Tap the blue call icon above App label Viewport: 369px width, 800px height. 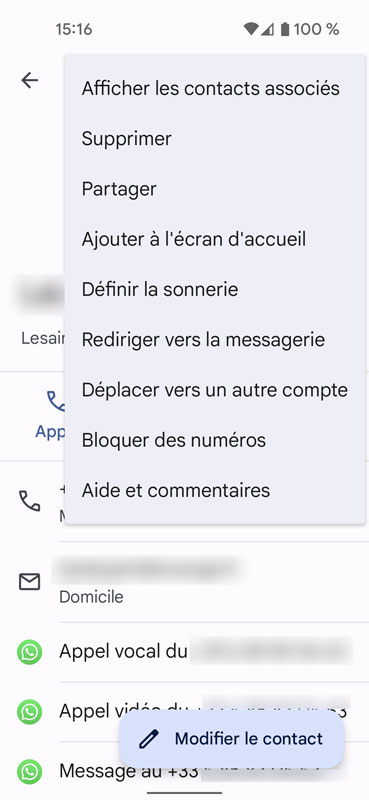(55, 401)
